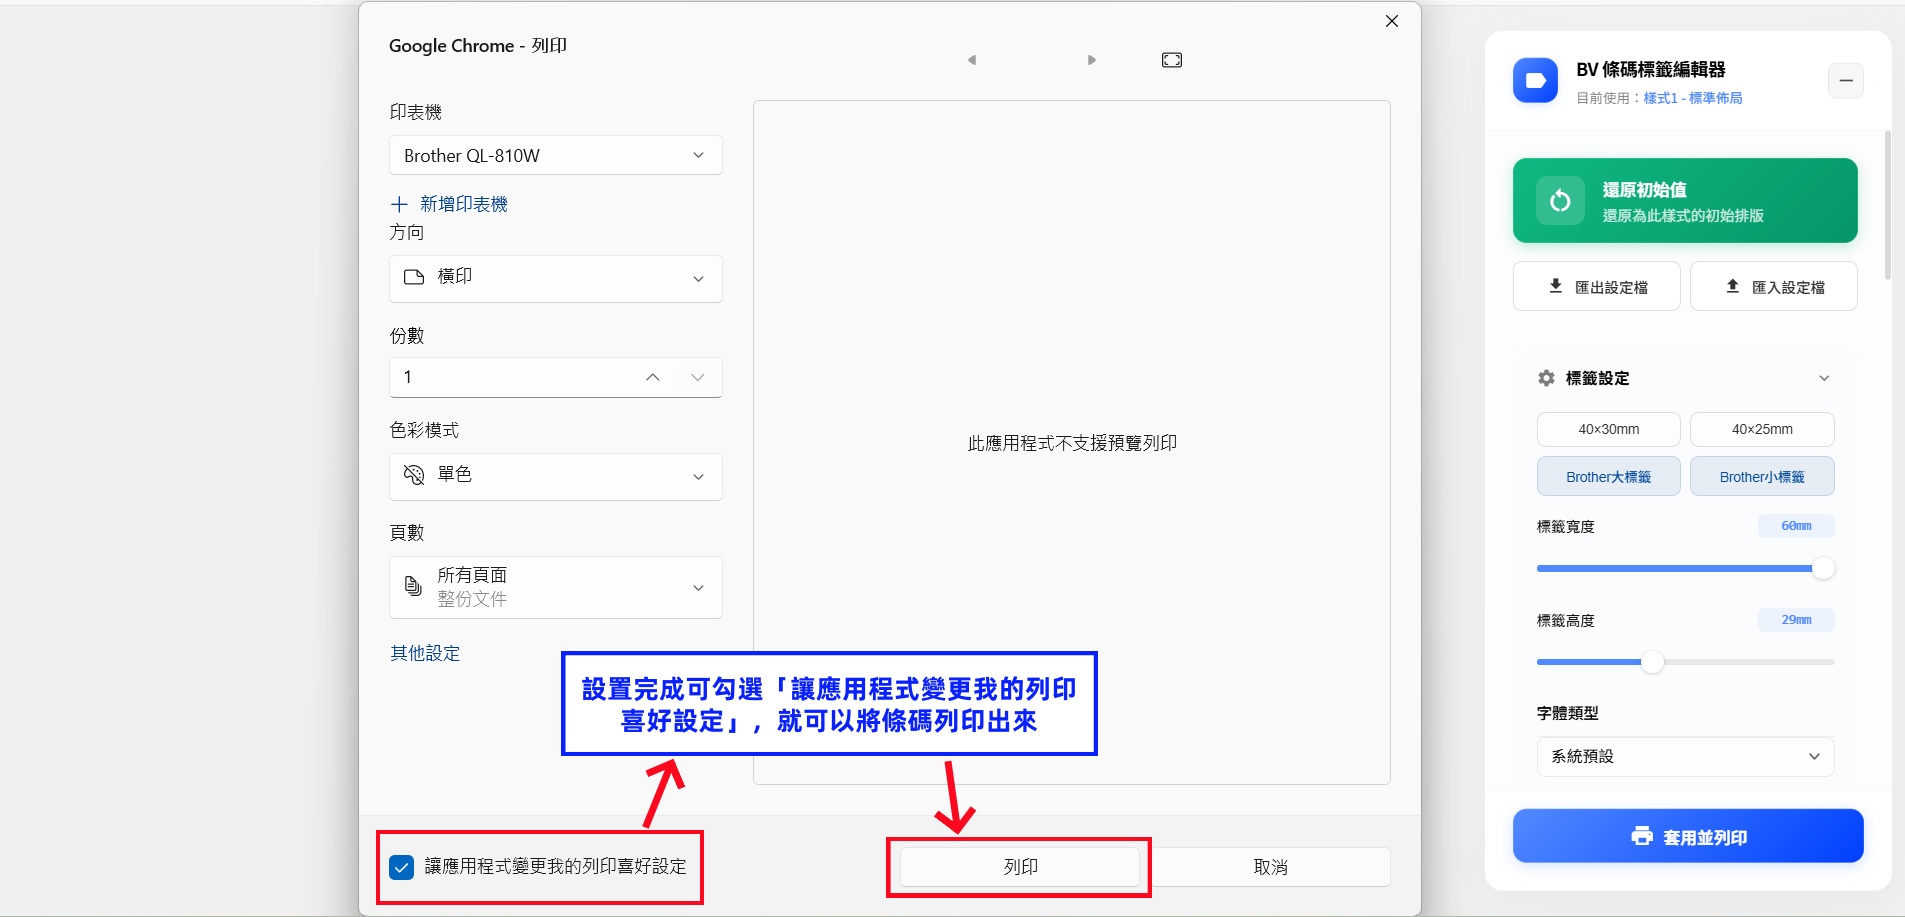The width and height of the screenshot is (1905, 917).
Task: Go to previous preview page arrow
Action: point(971,60)
